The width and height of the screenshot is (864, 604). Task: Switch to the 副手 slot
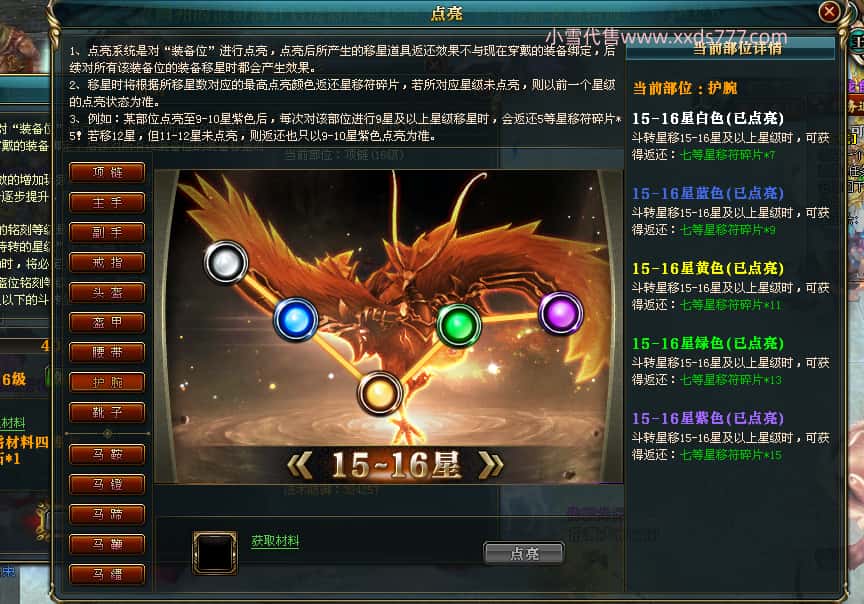coord(107,233)
